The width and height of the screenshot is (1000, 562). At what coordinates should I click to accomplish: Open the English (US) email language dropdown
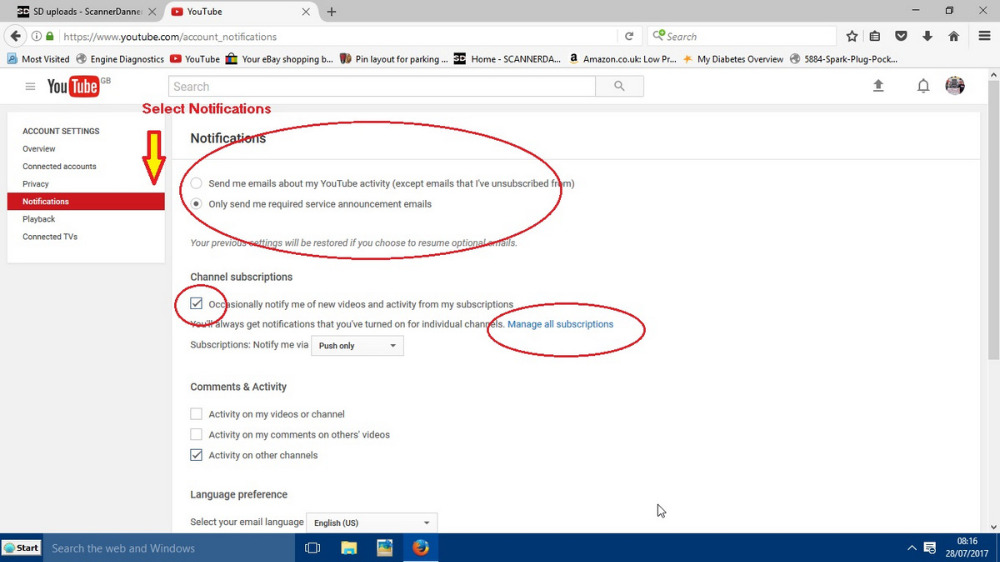click(371, 523)
